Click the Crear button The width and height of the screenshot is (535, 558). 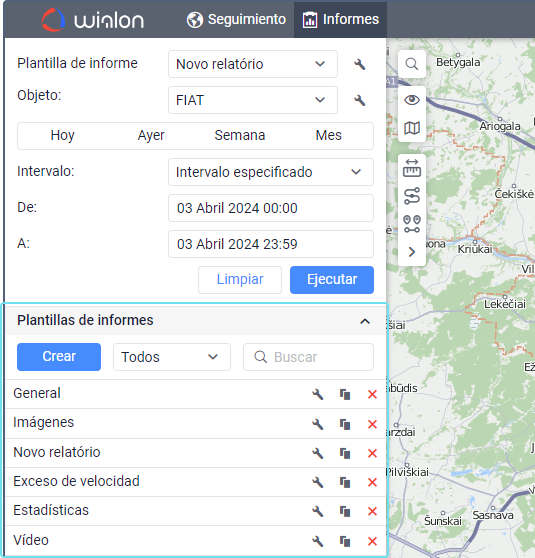point(59,357)
